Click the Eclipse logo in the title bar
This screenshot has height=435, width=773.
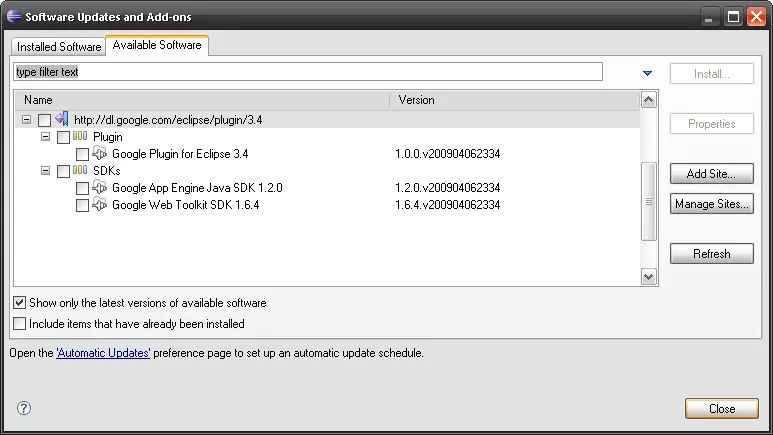click(x=14, y=16)
